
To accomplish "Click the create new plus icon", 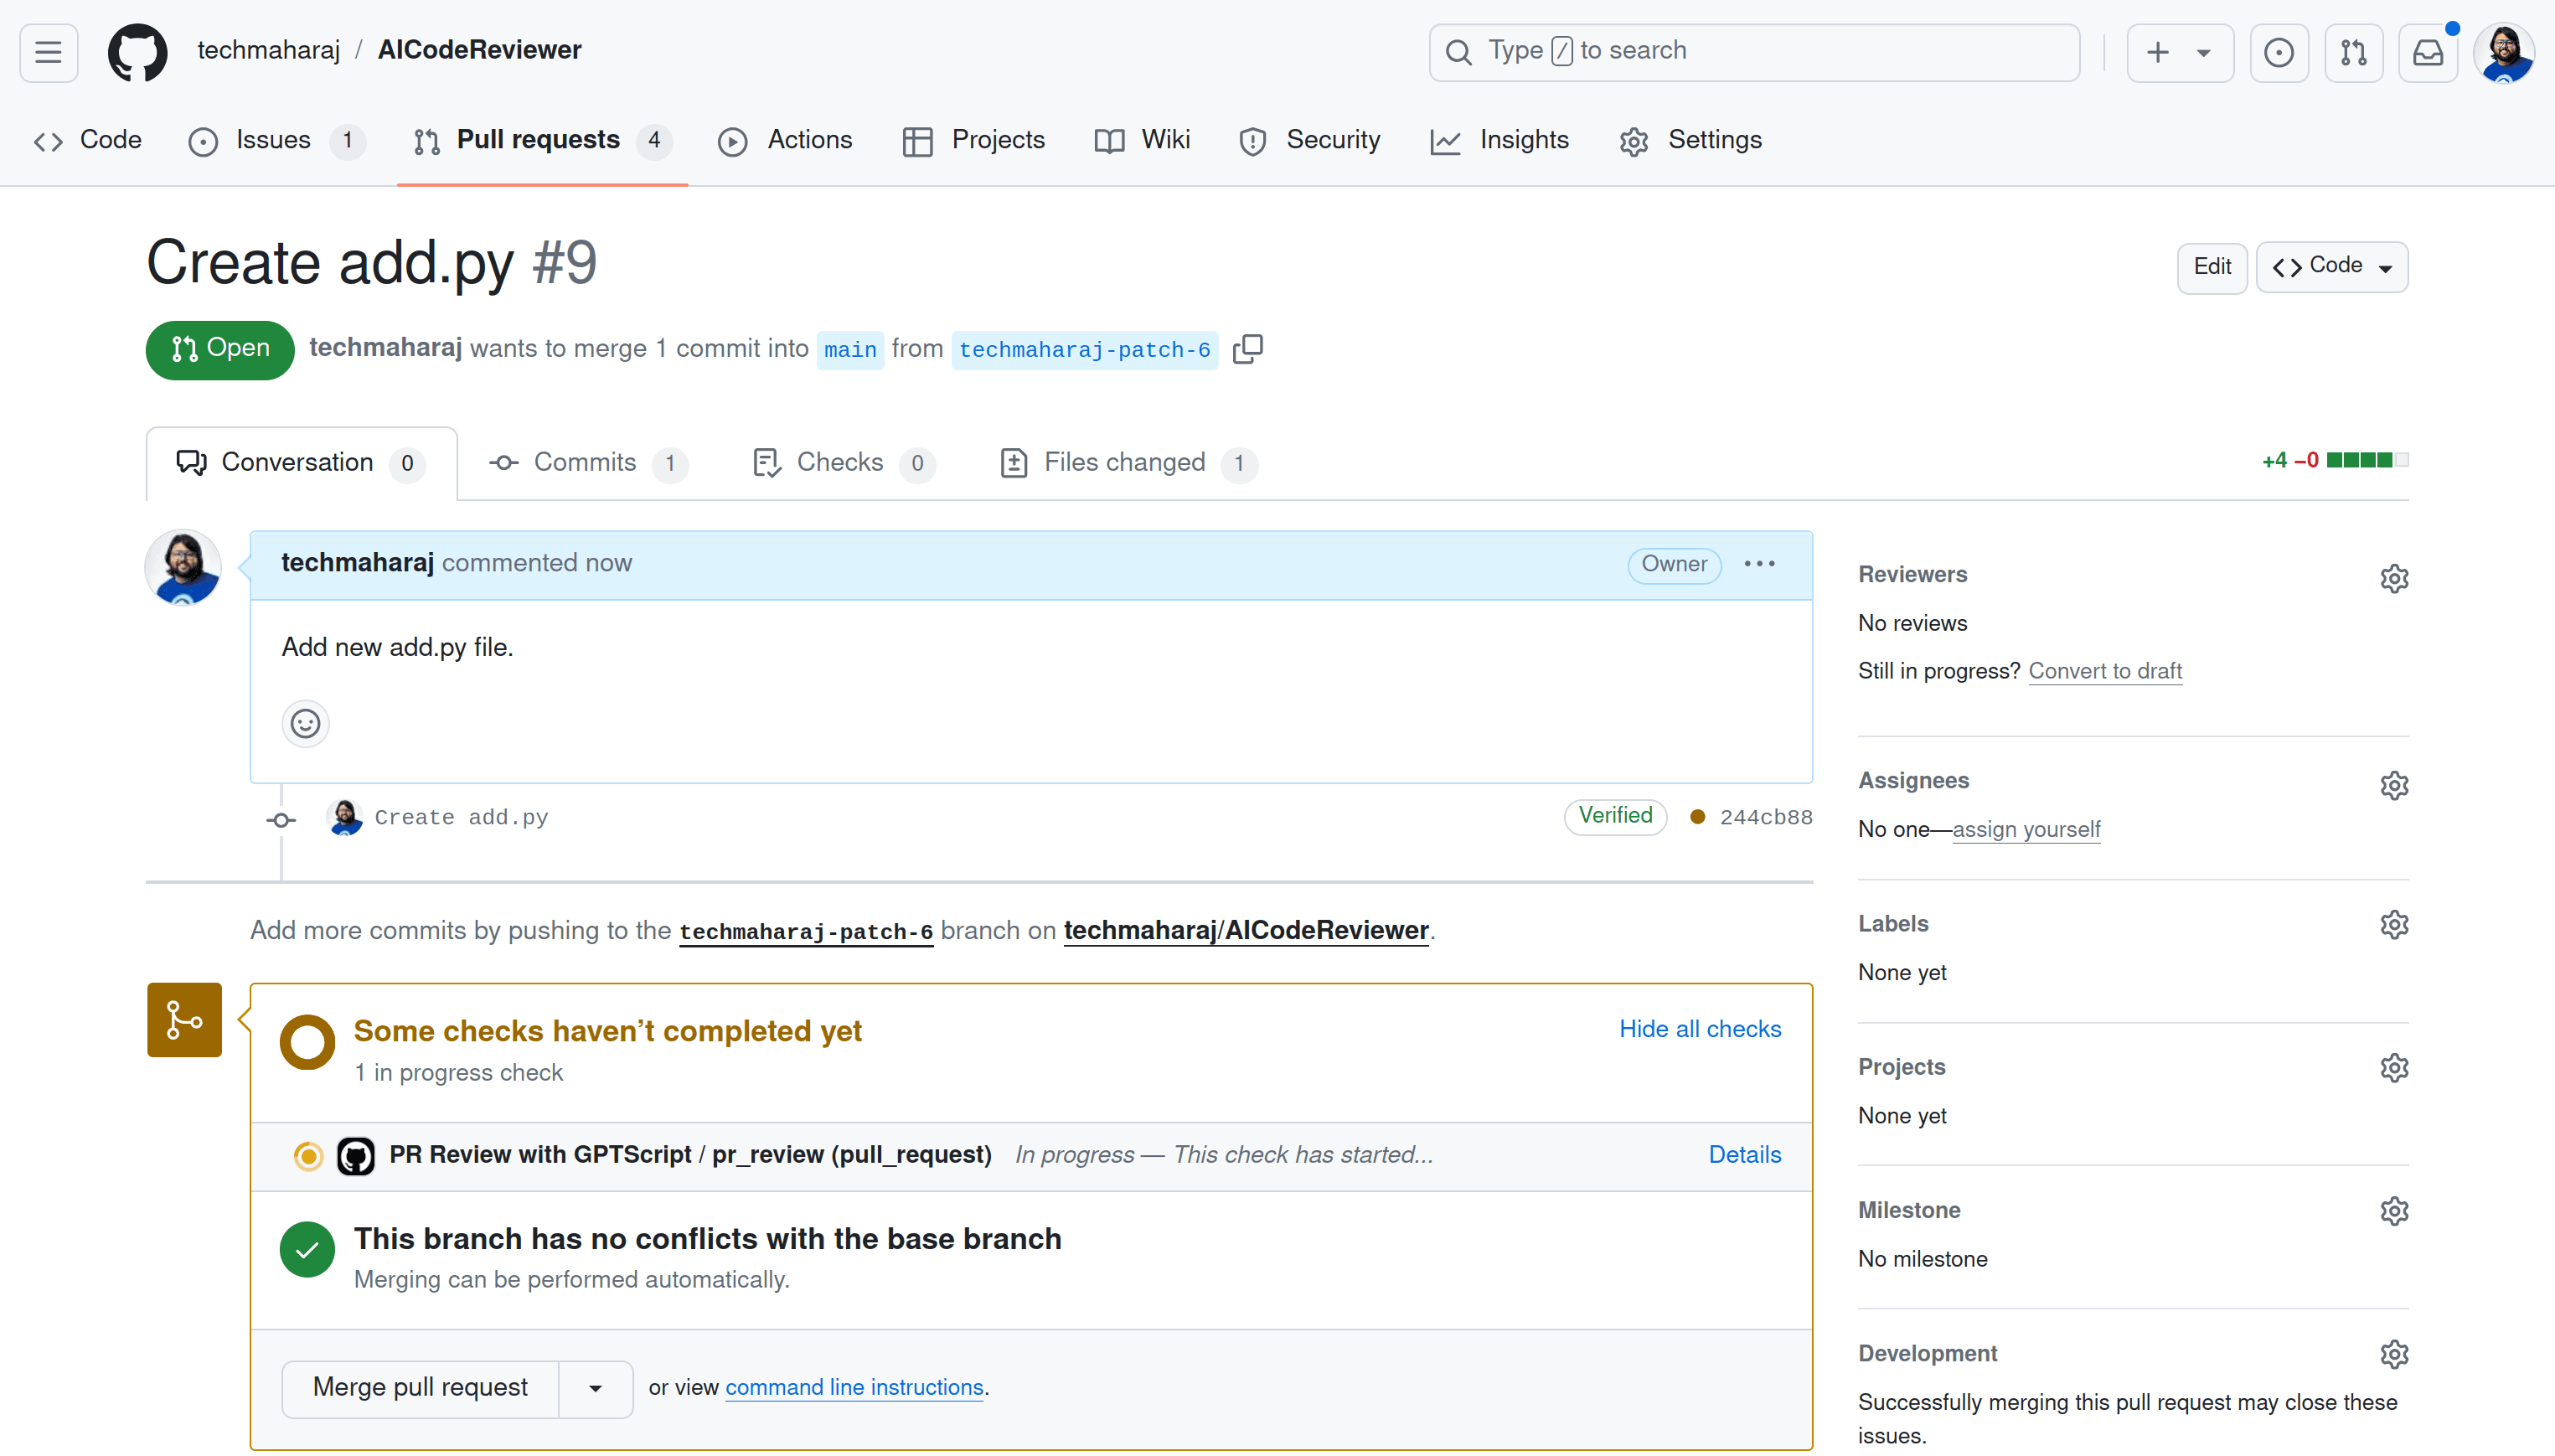I will [x=2157, y=52].
